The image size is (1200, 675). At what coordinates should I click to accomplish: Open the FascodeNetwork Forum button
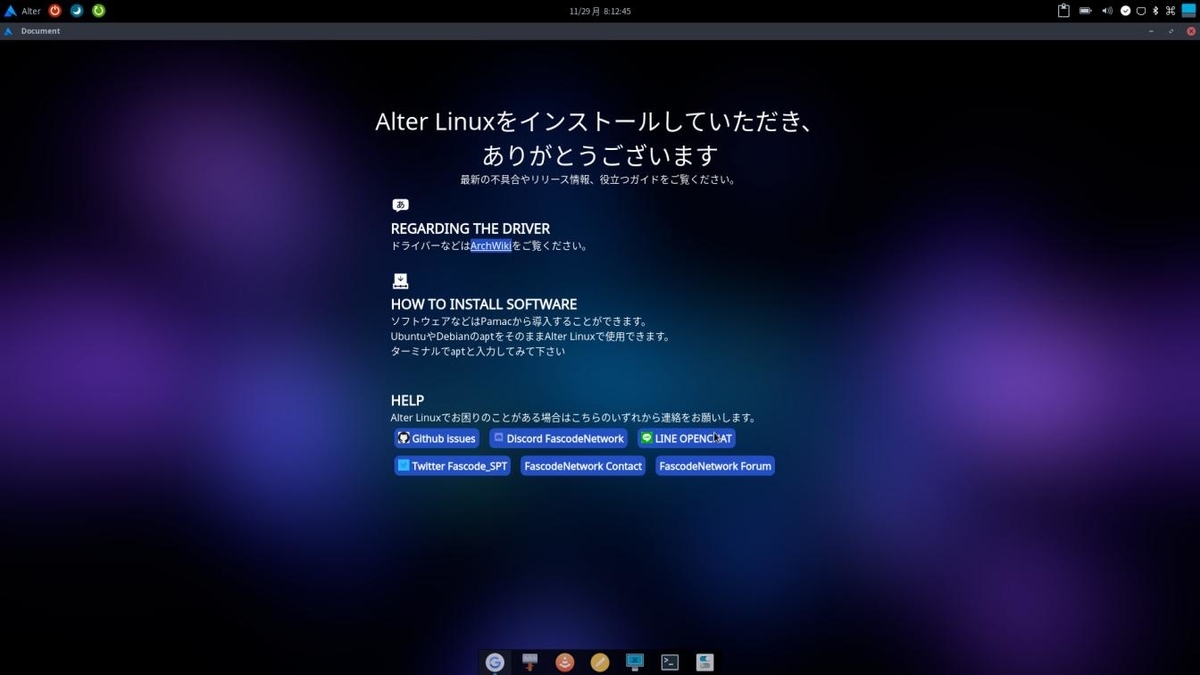[715, 466]
